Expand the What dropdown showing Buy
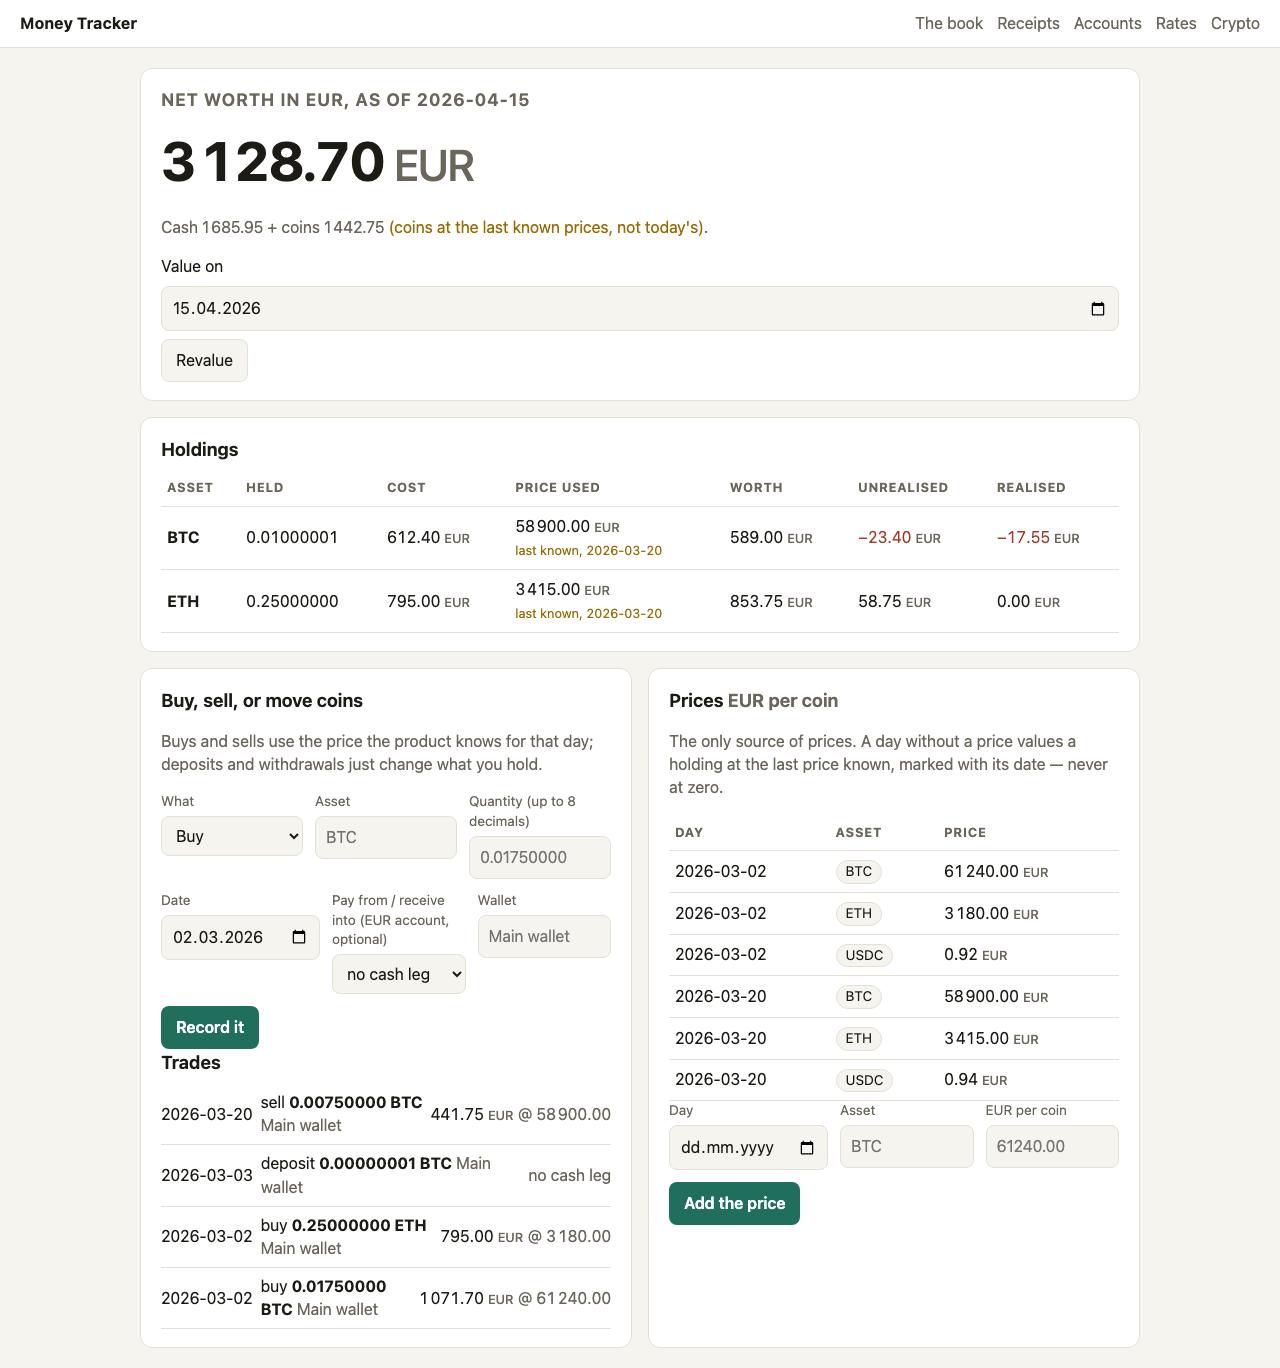Image resolution: width=1280 pixels, height=1368 pixels. coord(232,836)
